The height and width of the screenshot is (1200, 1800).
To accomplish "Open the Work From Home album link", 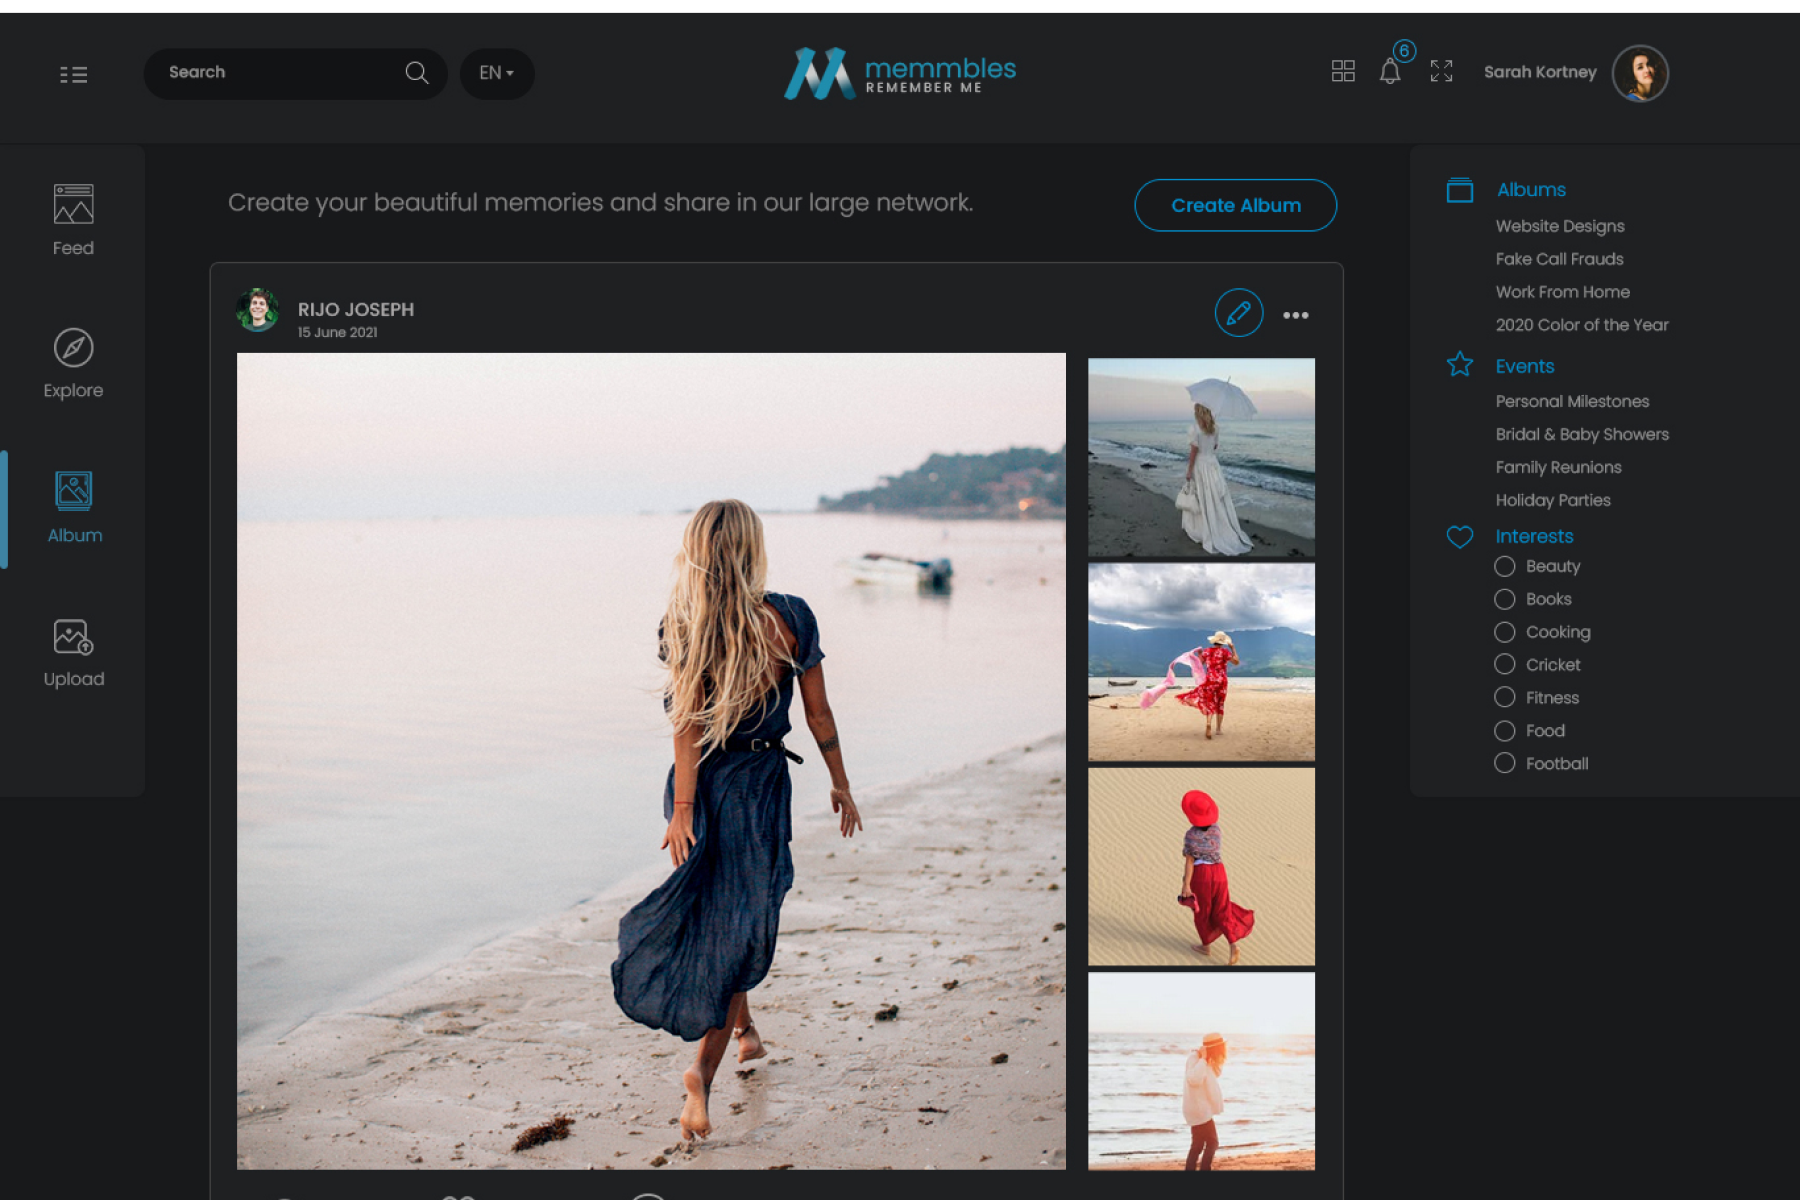I will click(1562, 292).
